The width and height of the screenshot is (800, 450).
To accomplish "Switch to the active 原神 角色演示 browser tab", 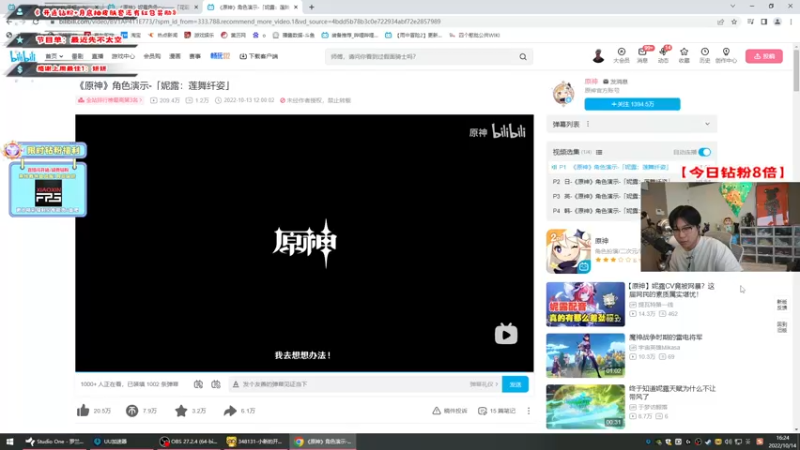I will (x=253, y=7).
